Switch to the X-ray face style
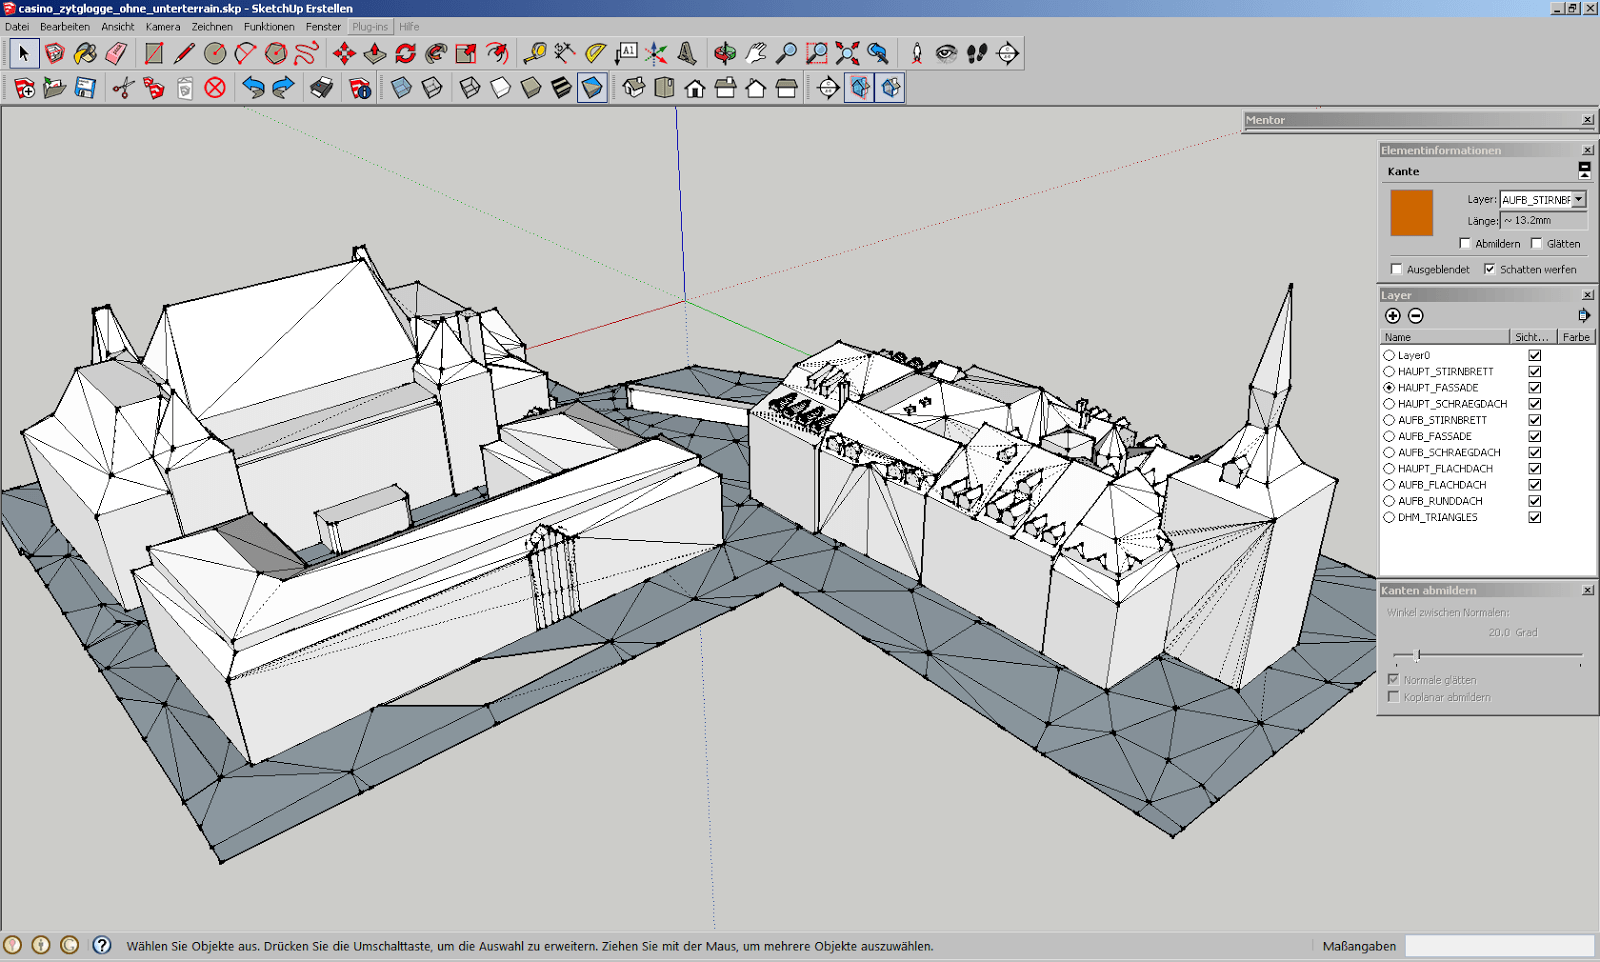 tap(401, 88)
